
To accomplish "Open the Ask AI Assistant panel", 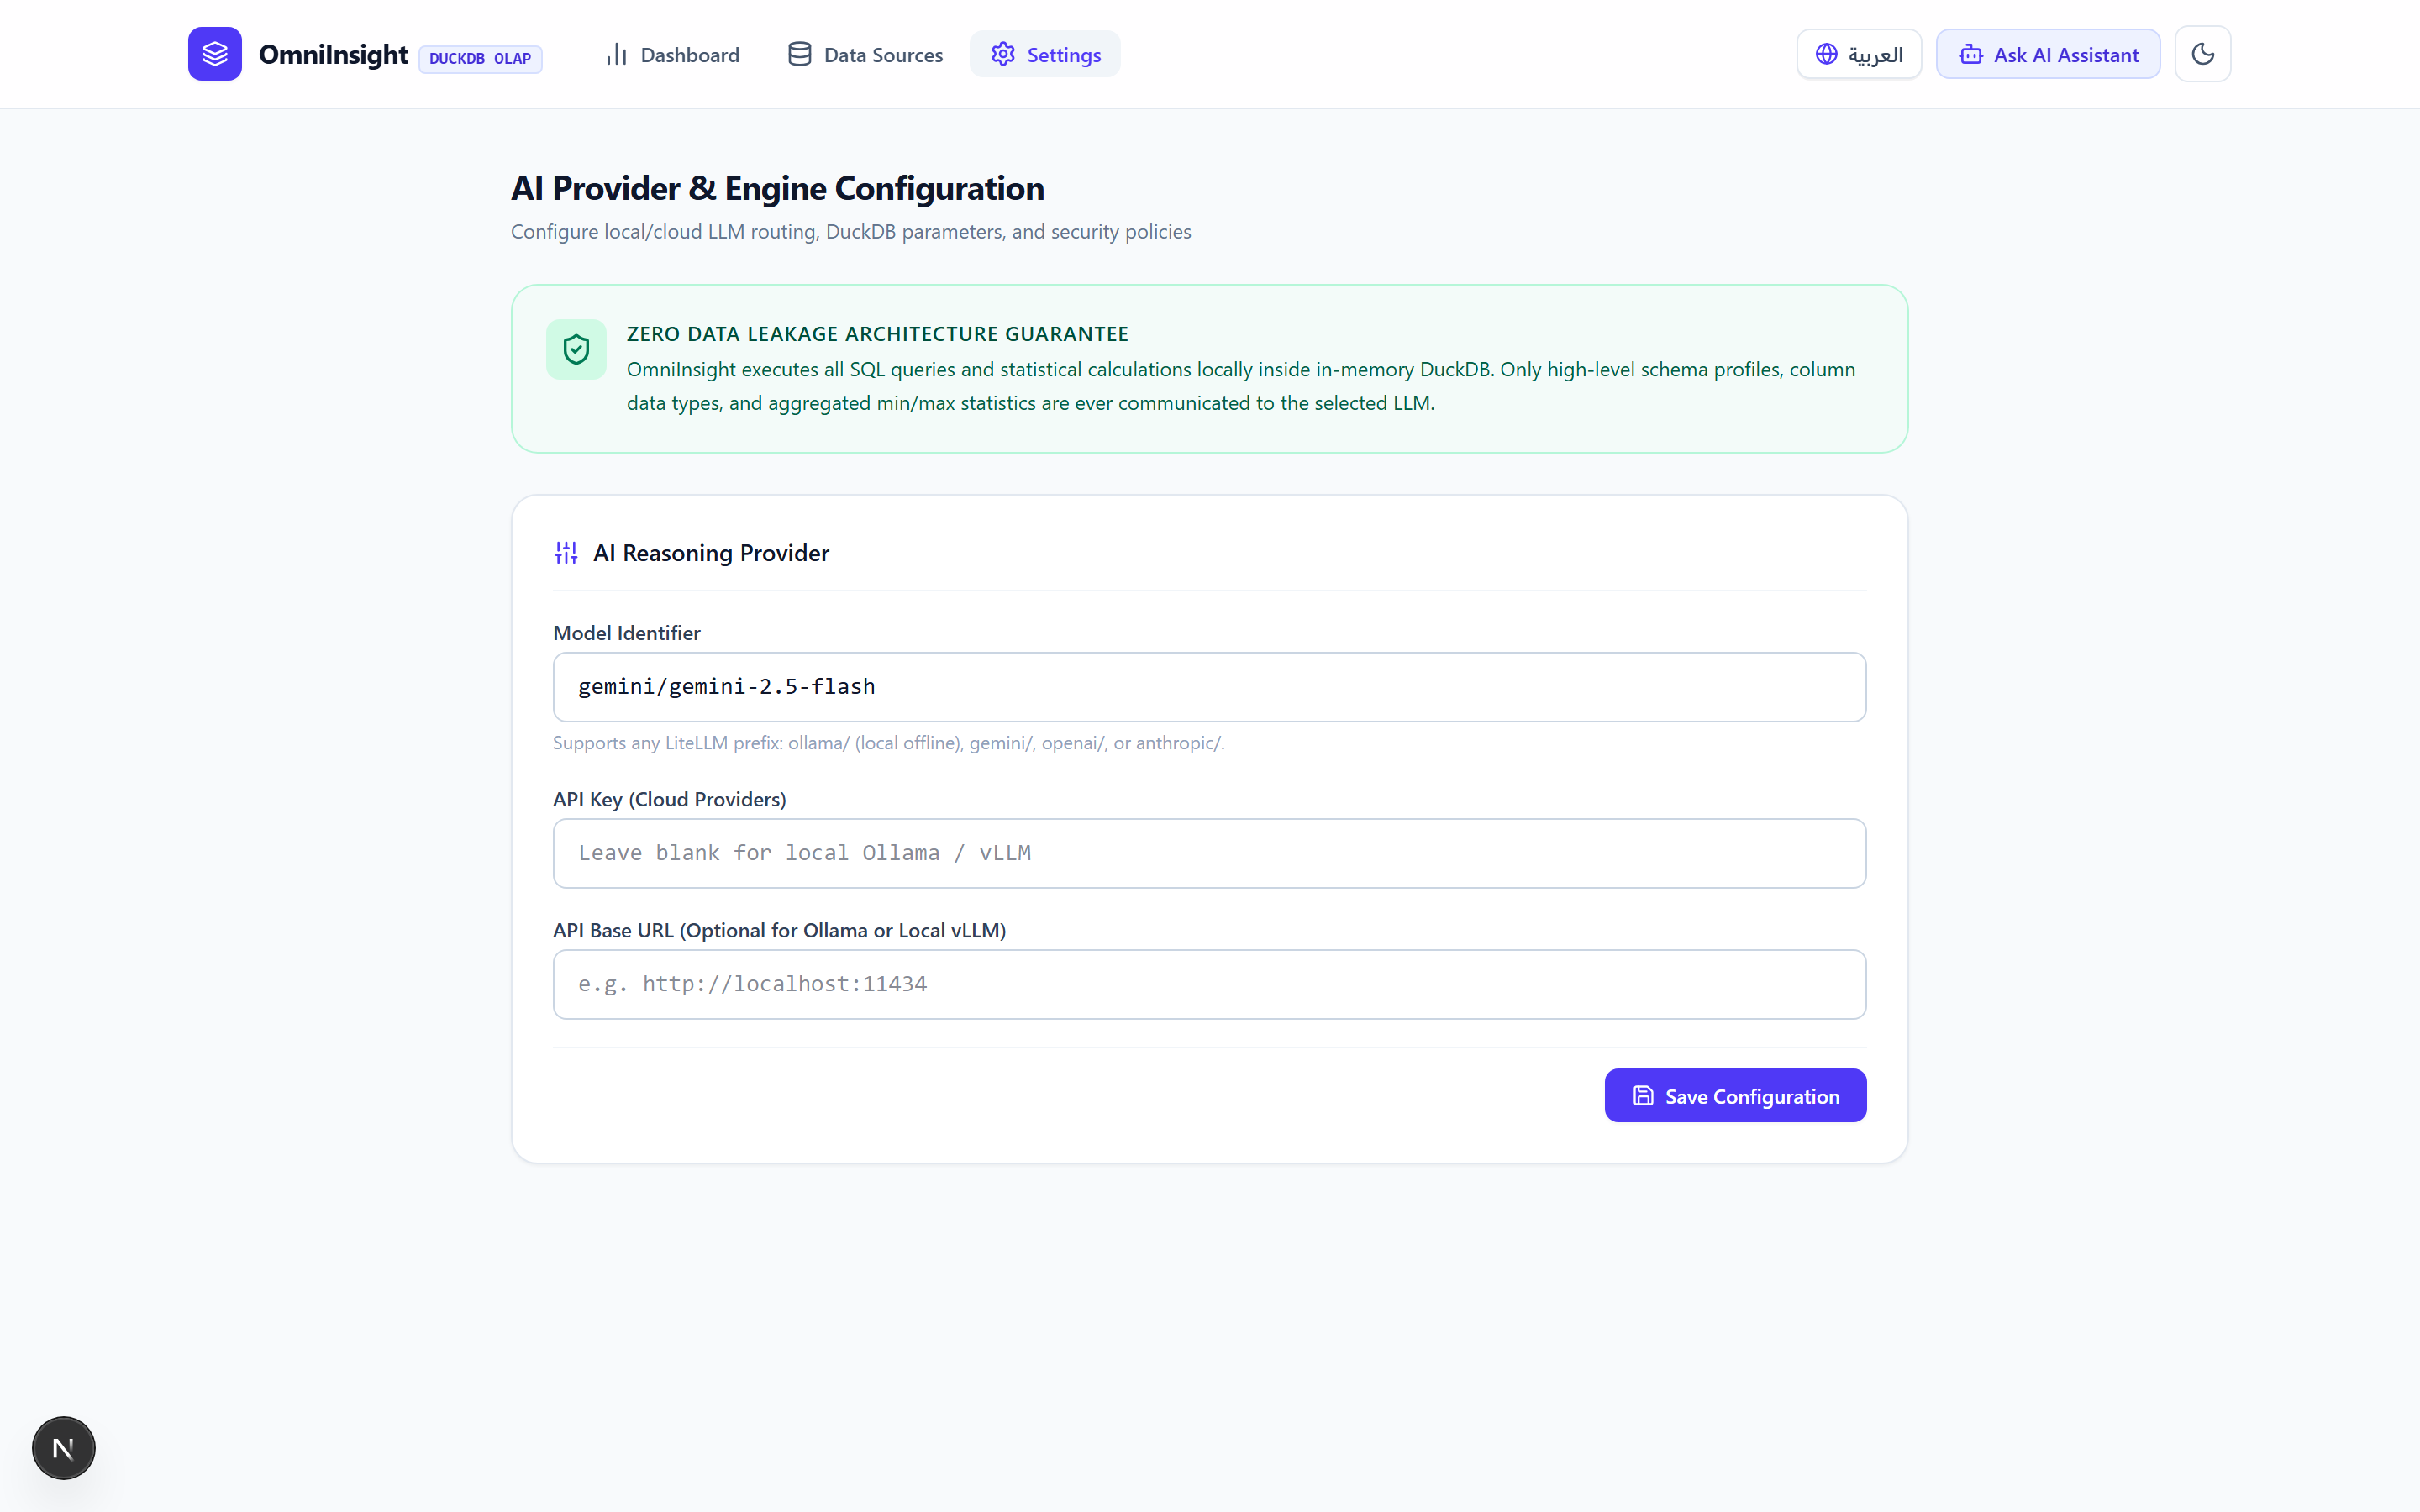I will click(x=2048, y=54).
